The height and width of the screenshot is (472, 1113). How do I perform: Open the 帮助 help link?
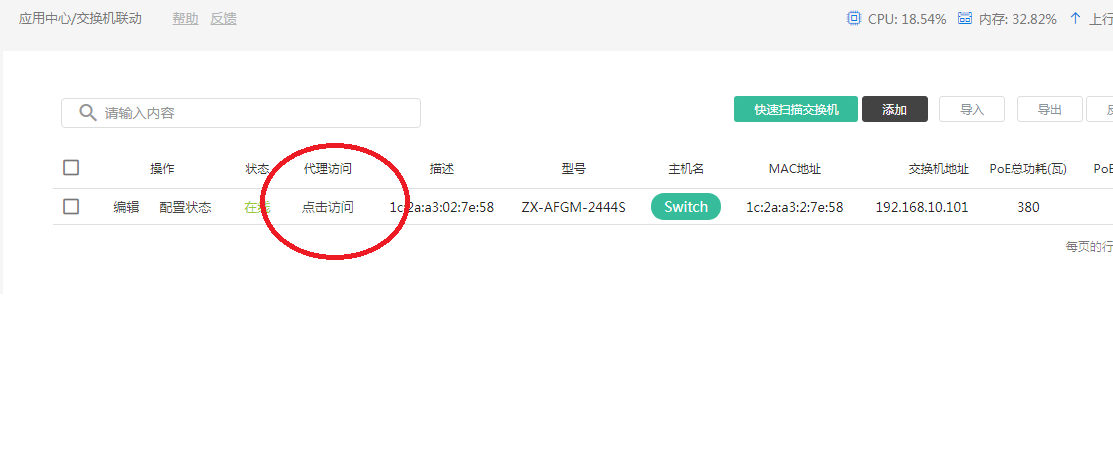(x=185, y=18)
